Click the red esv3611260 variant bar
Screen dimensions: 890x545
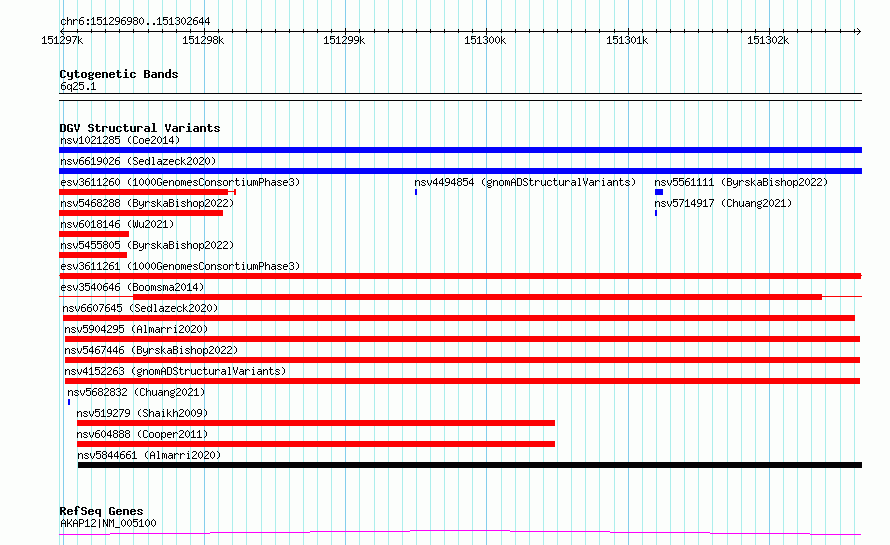pyautogui.click(x=148, y=192)
